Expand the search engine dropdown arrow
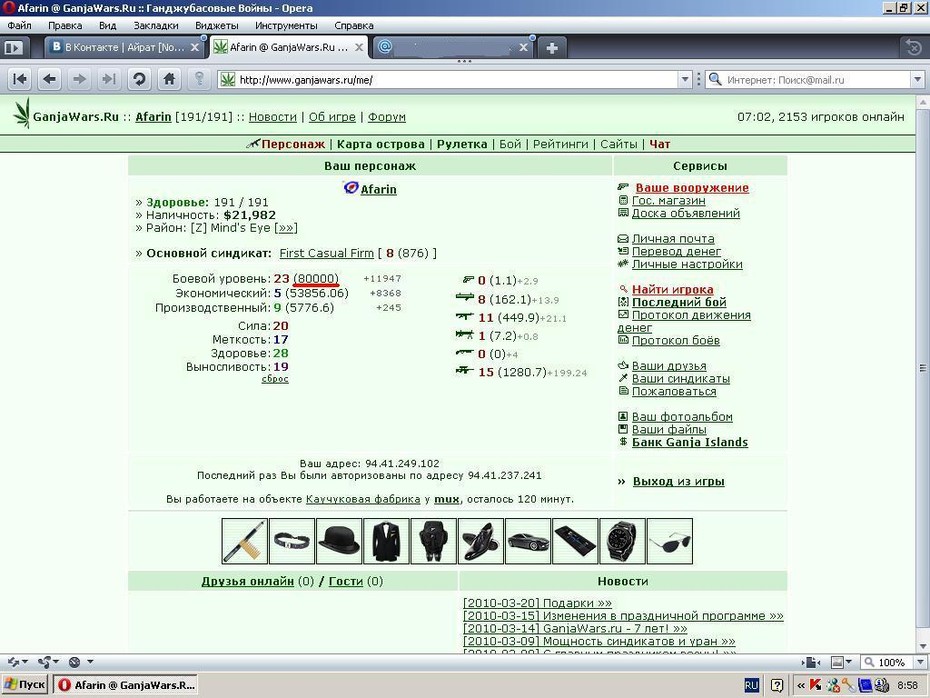Viewport: 930px width, 698px height. pyautogui.click(x=917, y=79)
